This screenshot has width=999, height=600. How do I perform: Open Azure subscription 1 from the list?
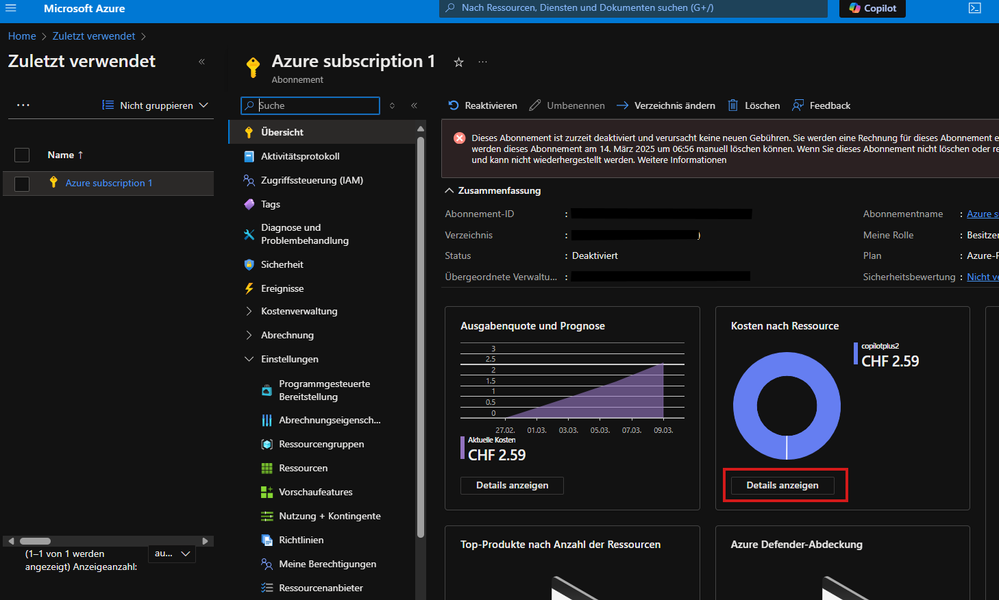109,183
